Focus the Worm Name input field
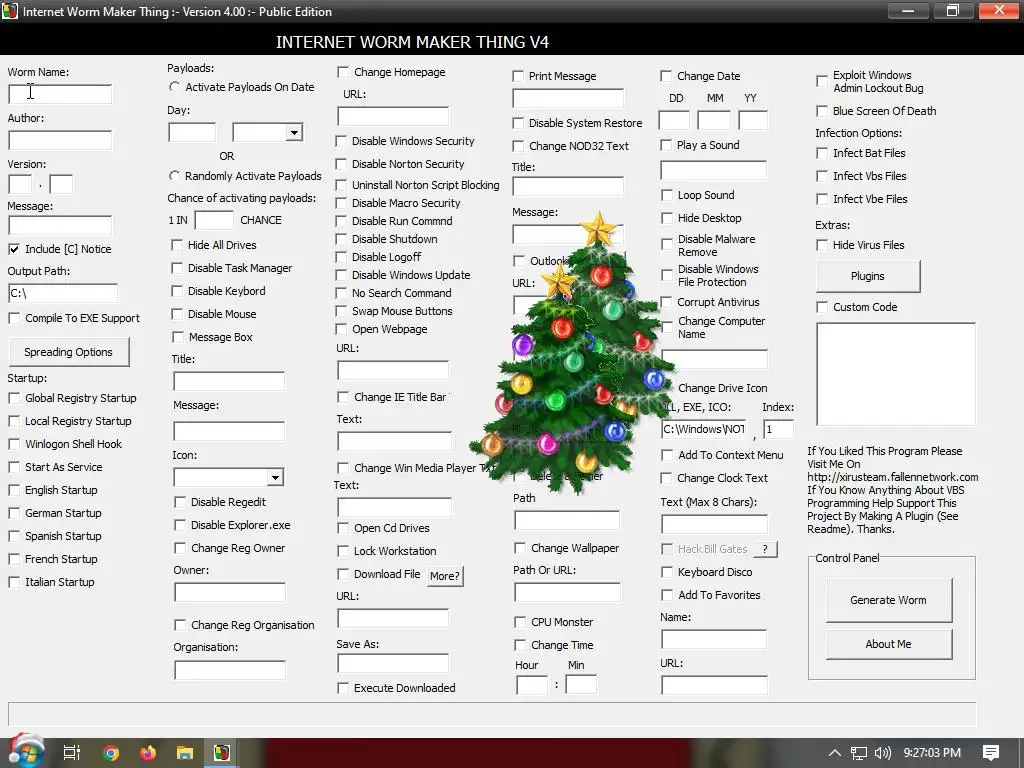The width and height of the screenshot is (1024, 768). click(60, 94)
